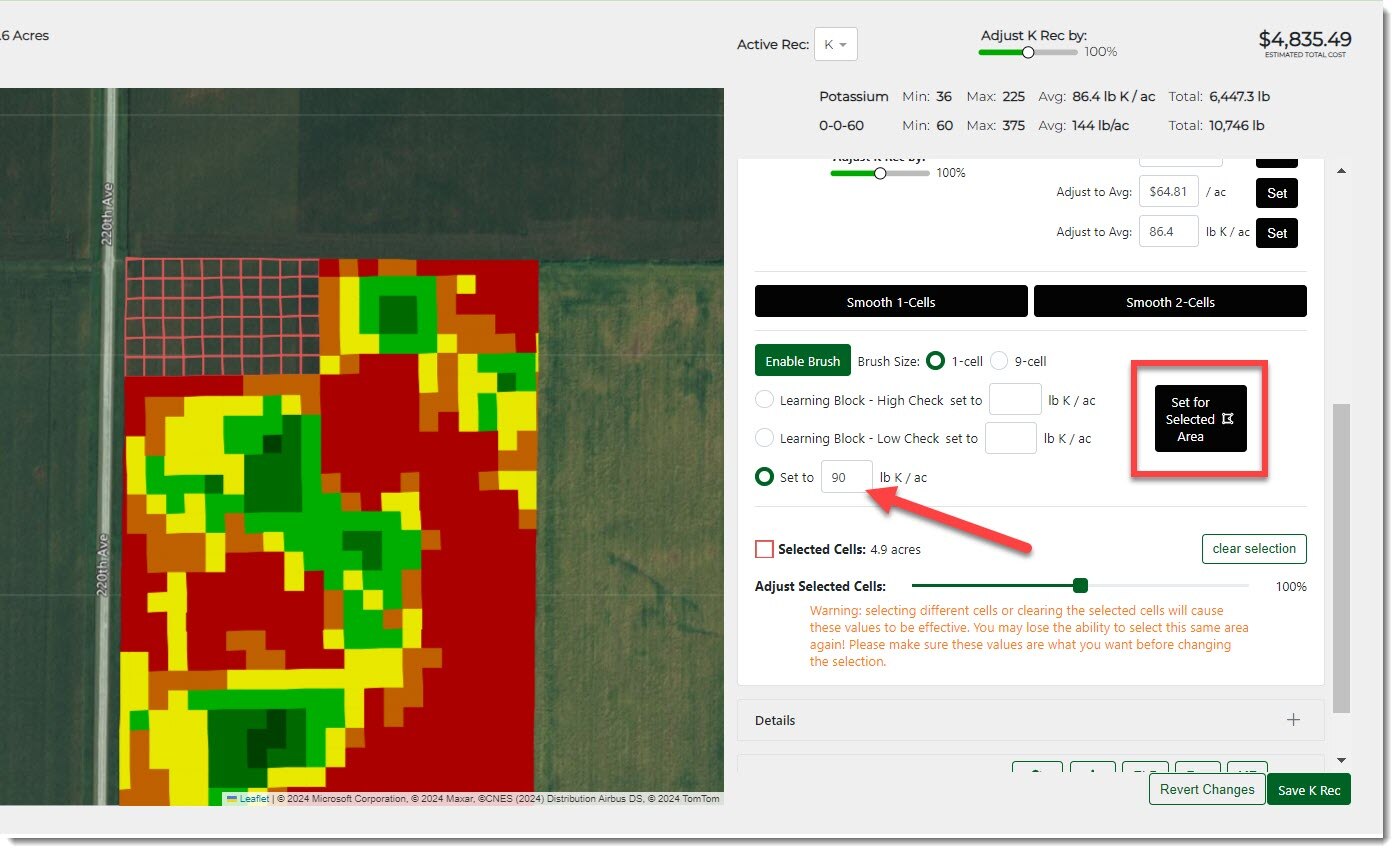This screenshot has width=1398, height=853.
Task: Click Smooth 1-Cells button
Action: pyautogui.click(x=890, y=302)
